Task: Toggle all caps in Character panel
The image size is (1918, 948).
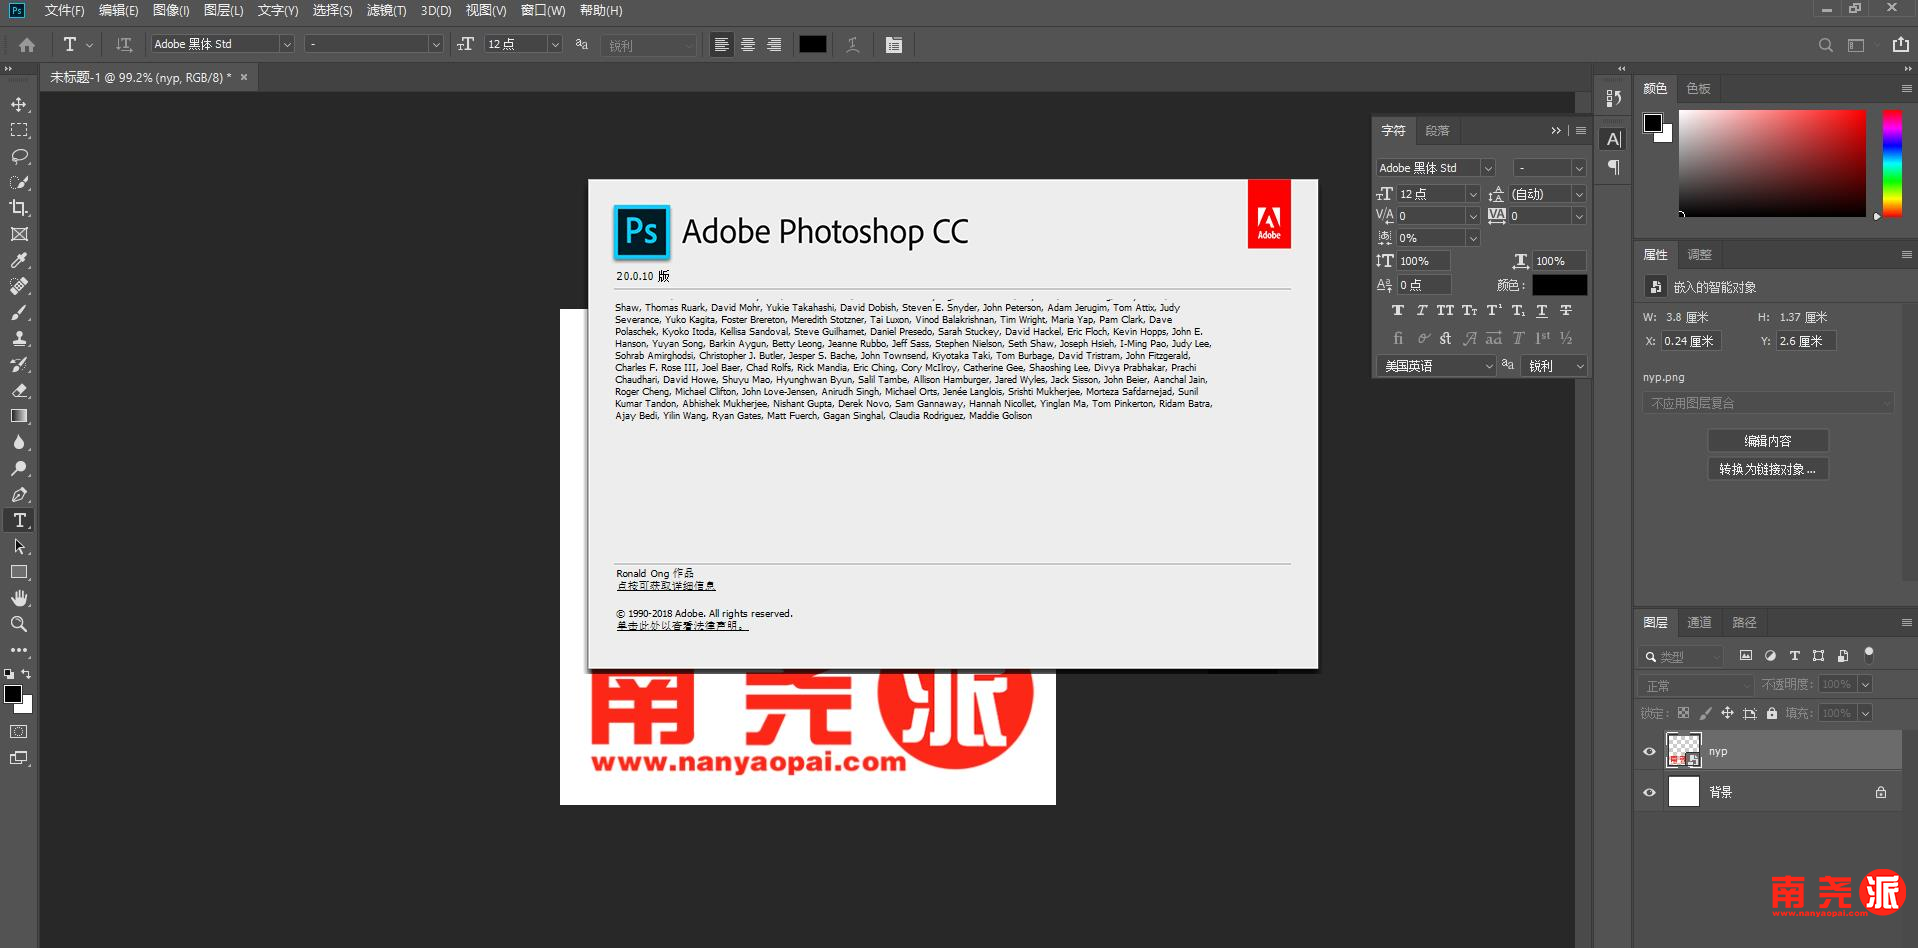Action: (1445, 311)
